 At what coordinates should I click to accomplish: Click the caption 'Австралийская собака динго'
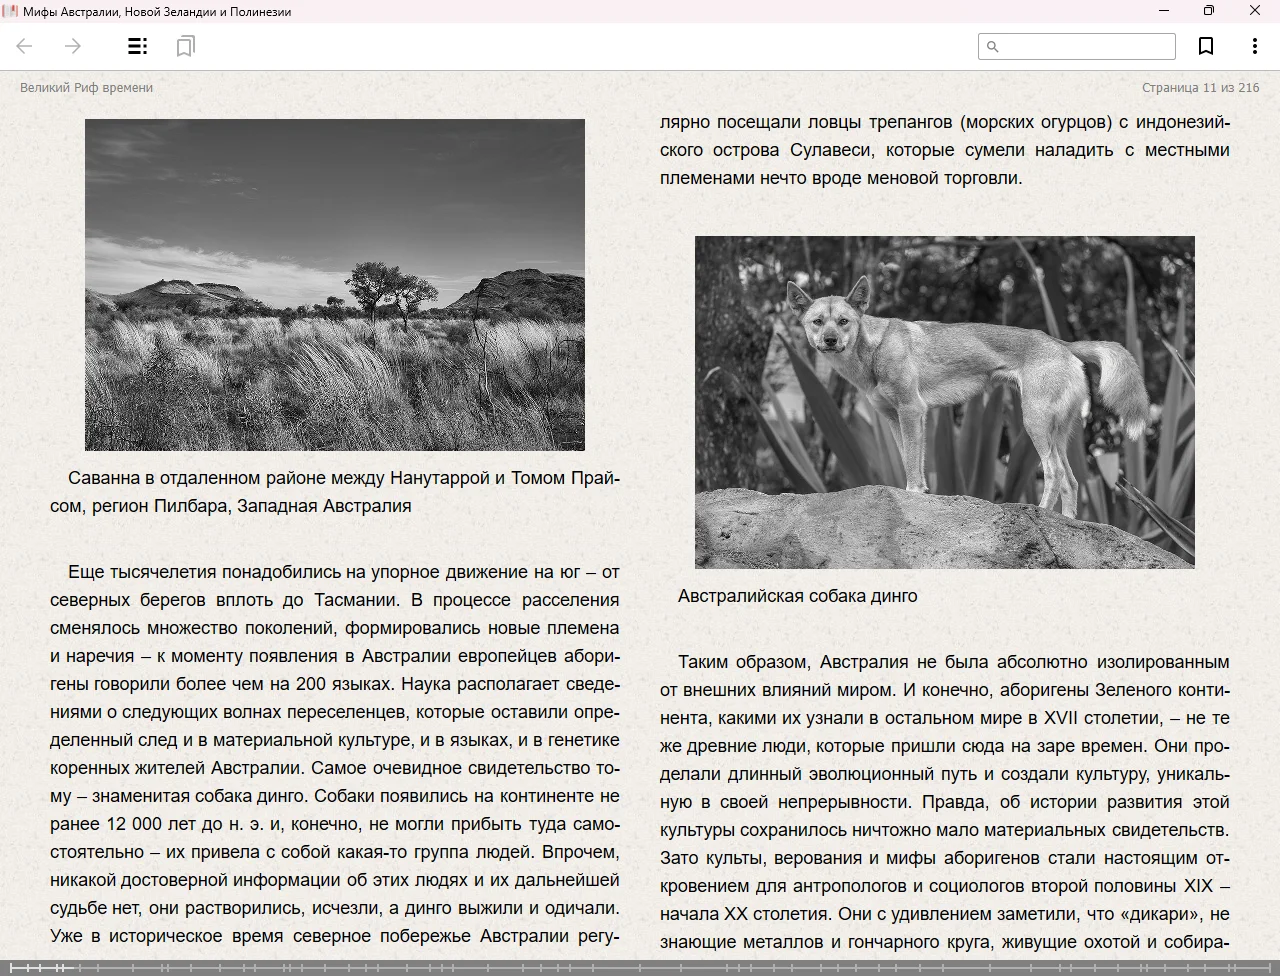pyautogui.click(x=797, y=596)
